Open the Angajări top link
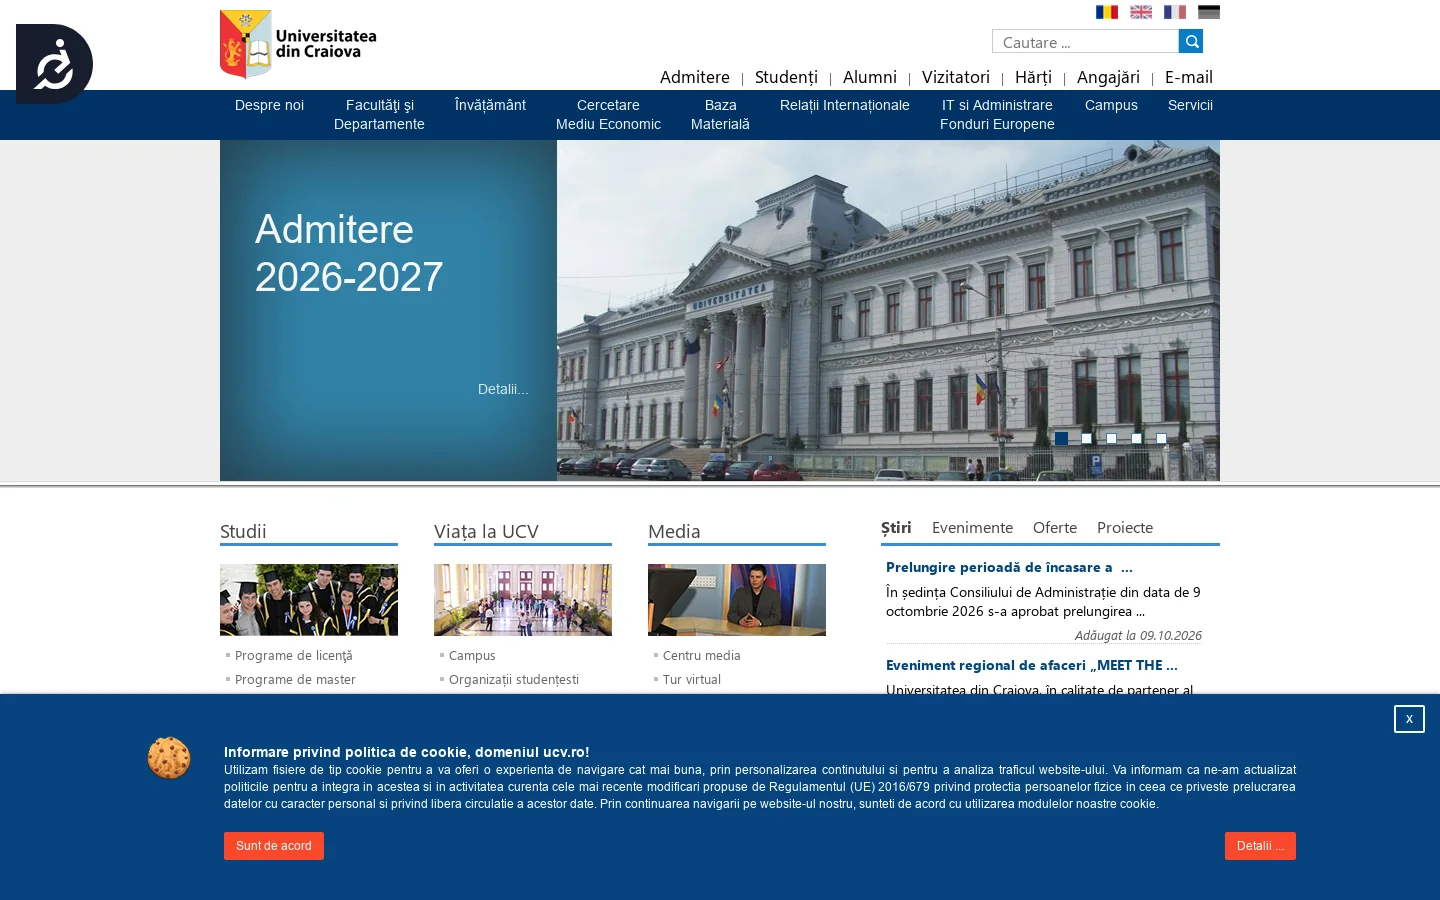 point(1108,77)
